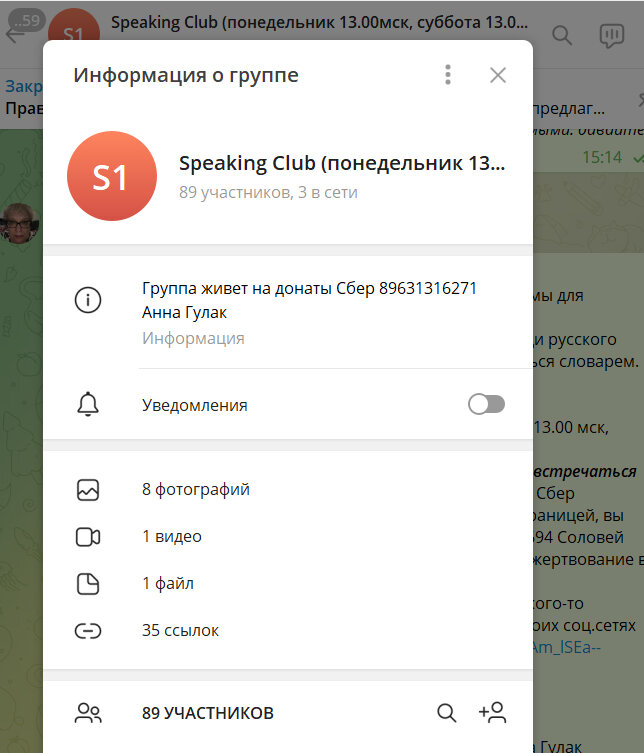This screenshot has width=644, height=753.
Task: Click the participants people icon
Action: point(88,713)
